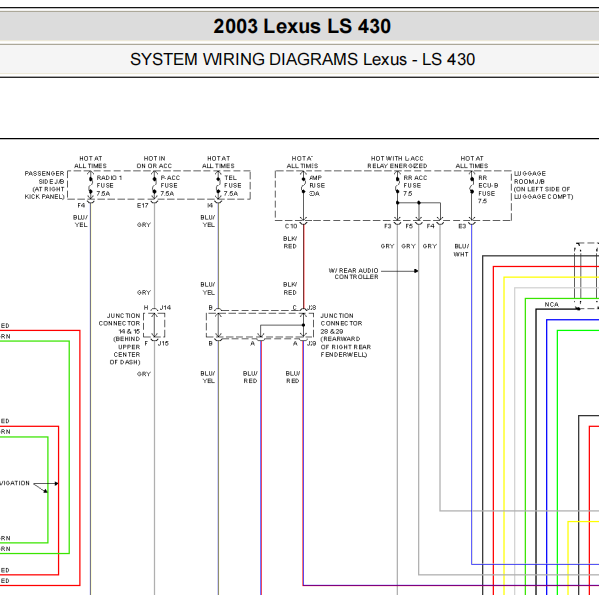This screenshot has width=599, height=595.
Task: Select the "TEL FUSE 7.5A" label
Action: (x=232, y=186)
